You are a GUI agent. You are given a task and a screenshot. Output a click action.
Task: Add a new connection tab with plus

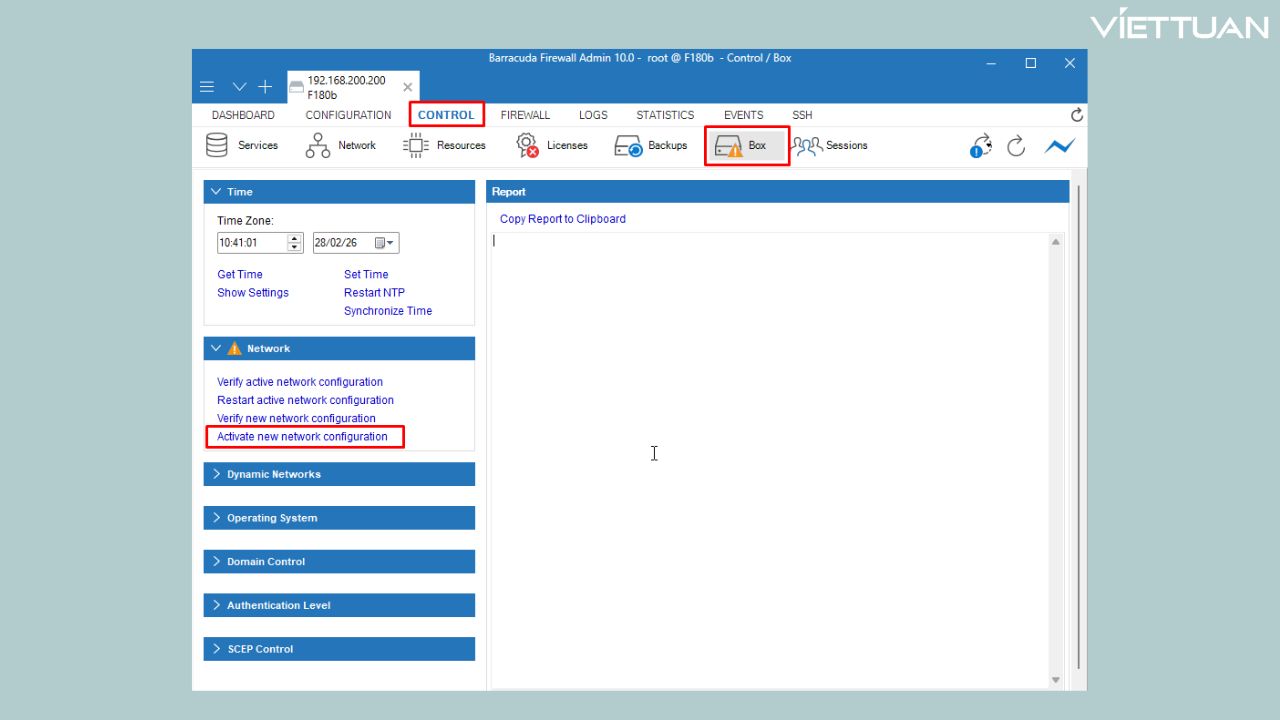click(x=265, y=87)
